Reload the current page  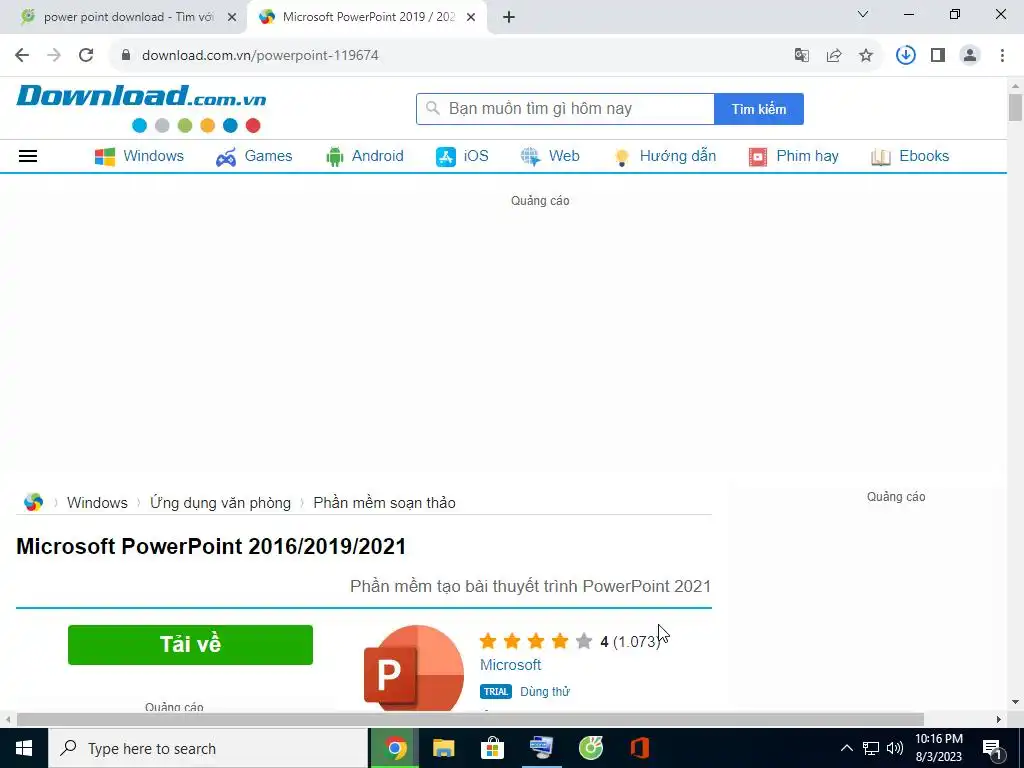[x=86, y=55]
